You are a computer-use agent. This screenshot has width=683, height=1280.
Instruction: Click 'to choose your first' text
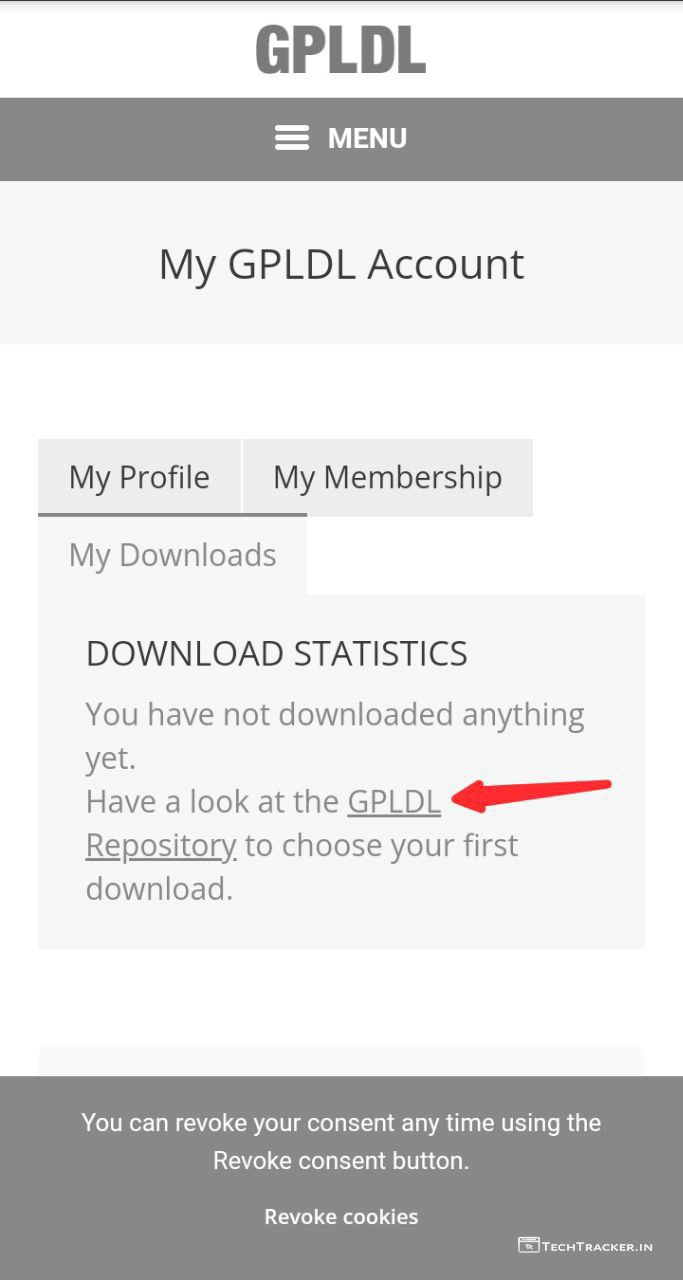[381, 845]
